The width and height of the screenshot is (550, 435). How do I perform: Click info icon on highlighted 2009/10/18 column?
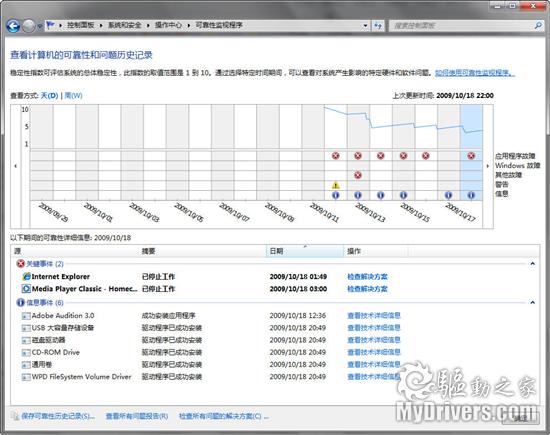(471, 195)
